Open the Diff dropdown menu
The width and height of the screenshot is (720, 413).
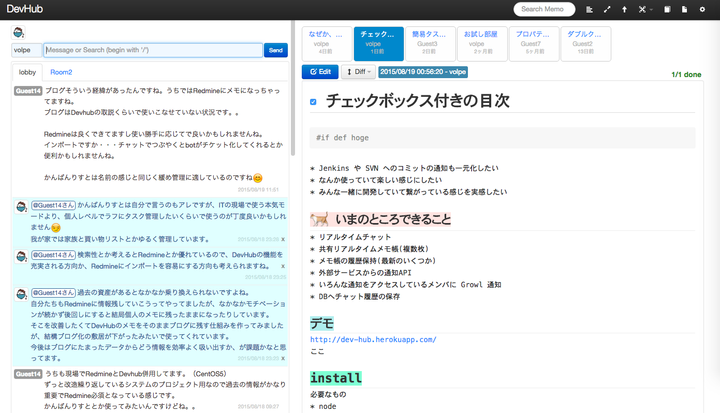(358, 72)
